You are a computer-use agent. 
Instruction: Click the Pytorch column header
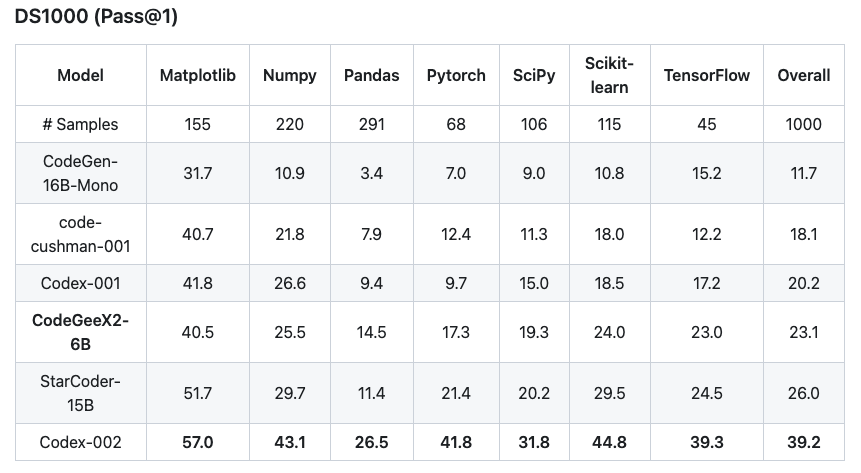(456, 75)
